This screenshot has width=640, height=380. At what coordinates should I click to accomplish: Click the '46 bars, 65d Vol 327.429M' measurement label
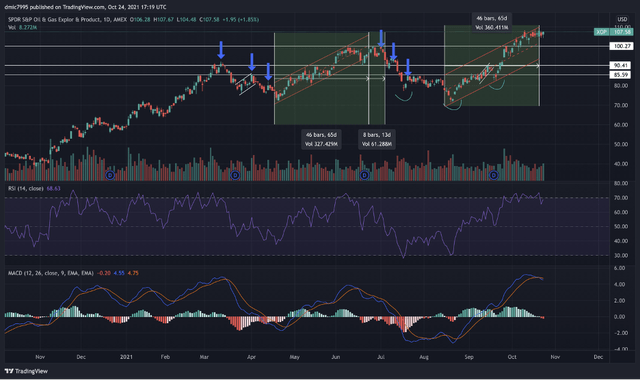click(321, 139)
